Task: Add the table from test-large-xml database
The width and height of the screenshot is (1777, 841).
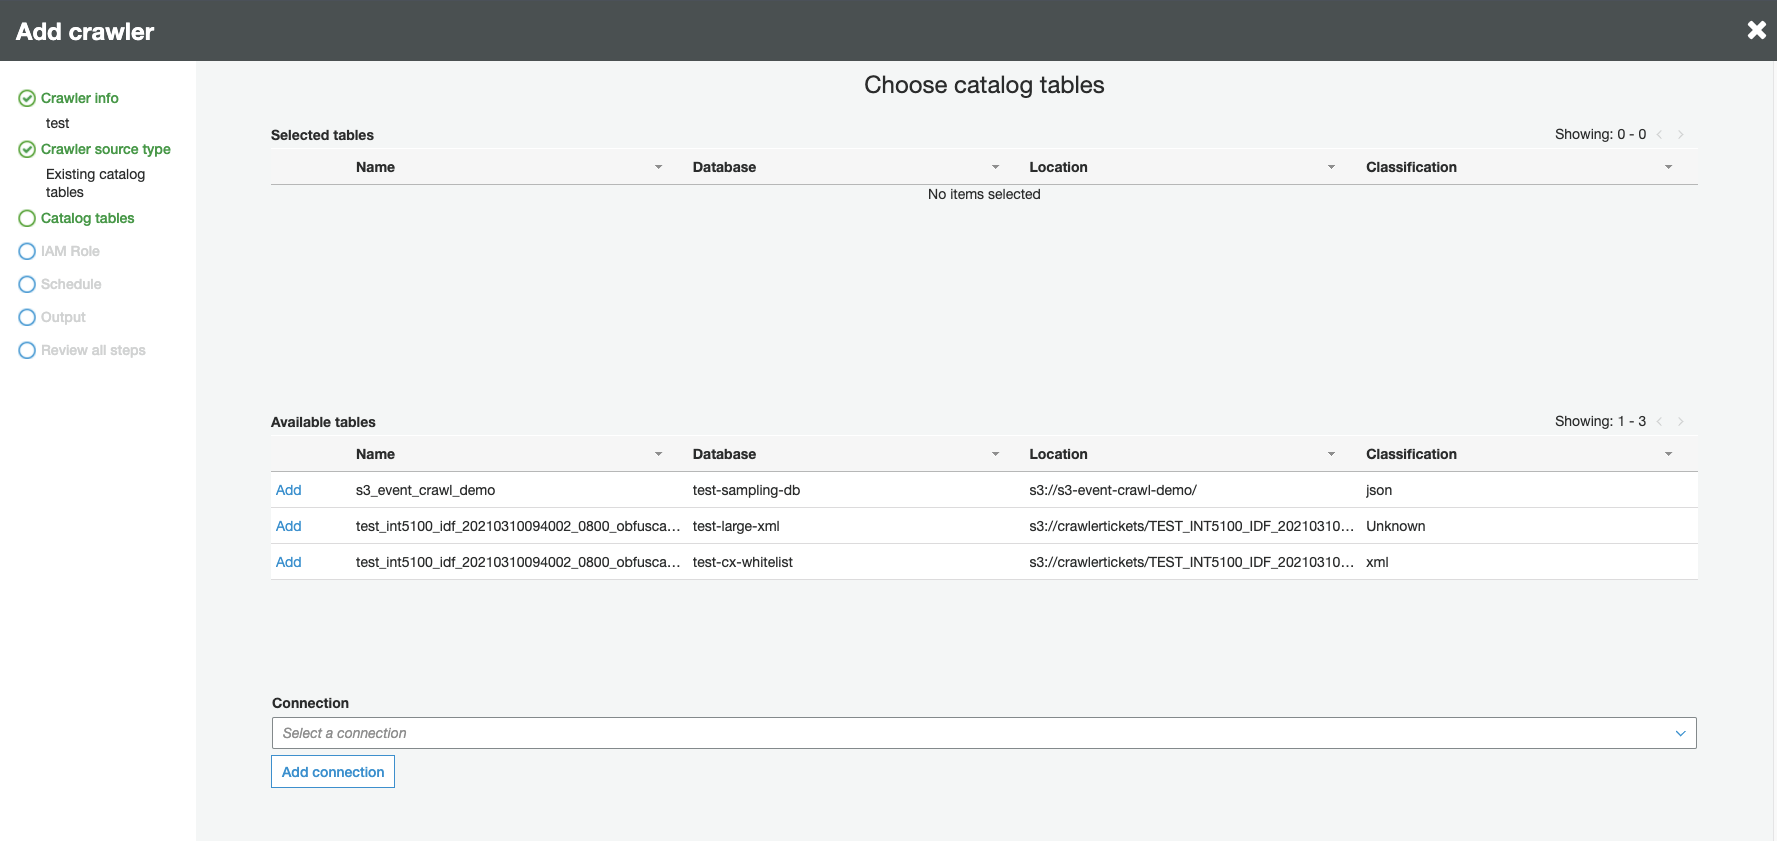Action: pos(288,526)
